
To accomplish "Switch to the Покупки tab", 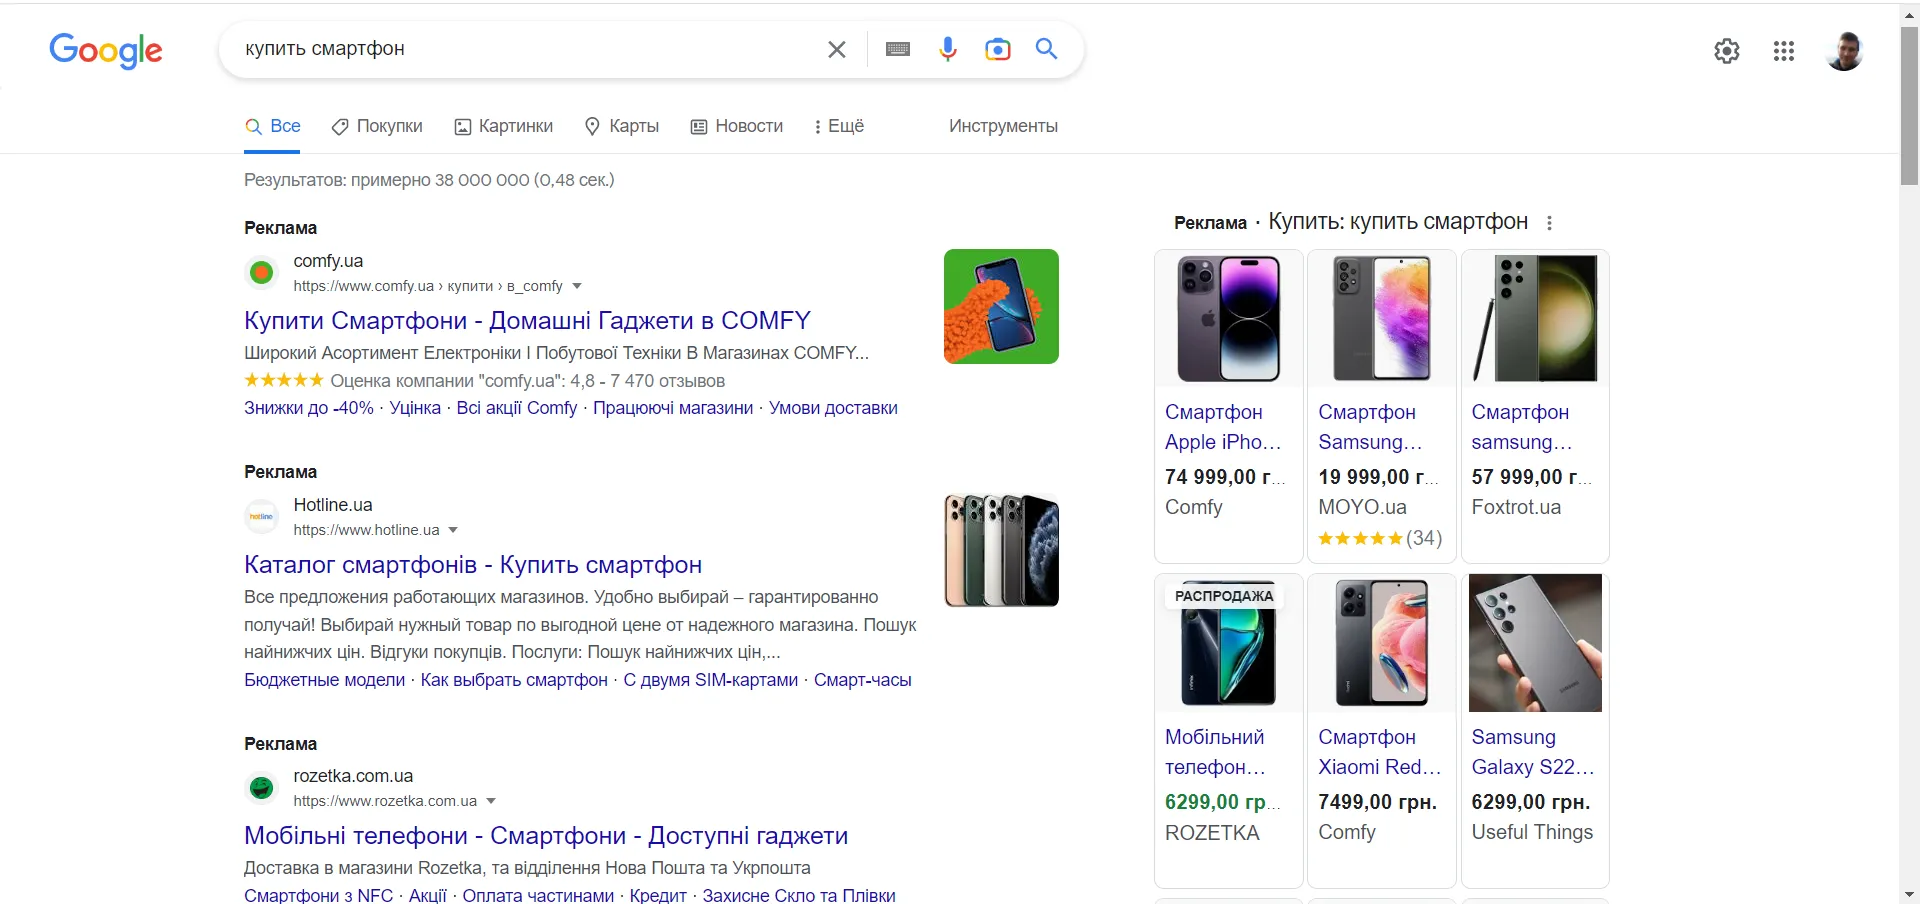I will point(377,126).
